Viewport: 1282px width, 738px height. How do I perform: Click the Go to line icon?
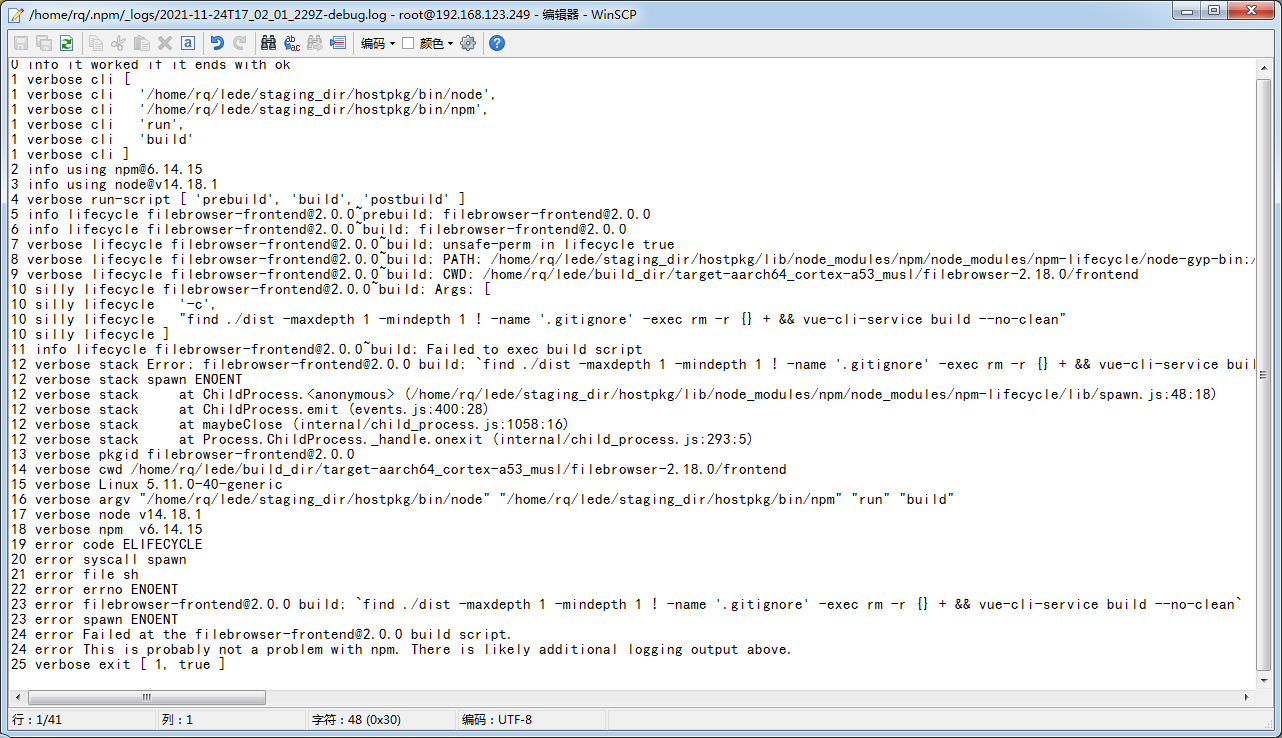point(338,43)
